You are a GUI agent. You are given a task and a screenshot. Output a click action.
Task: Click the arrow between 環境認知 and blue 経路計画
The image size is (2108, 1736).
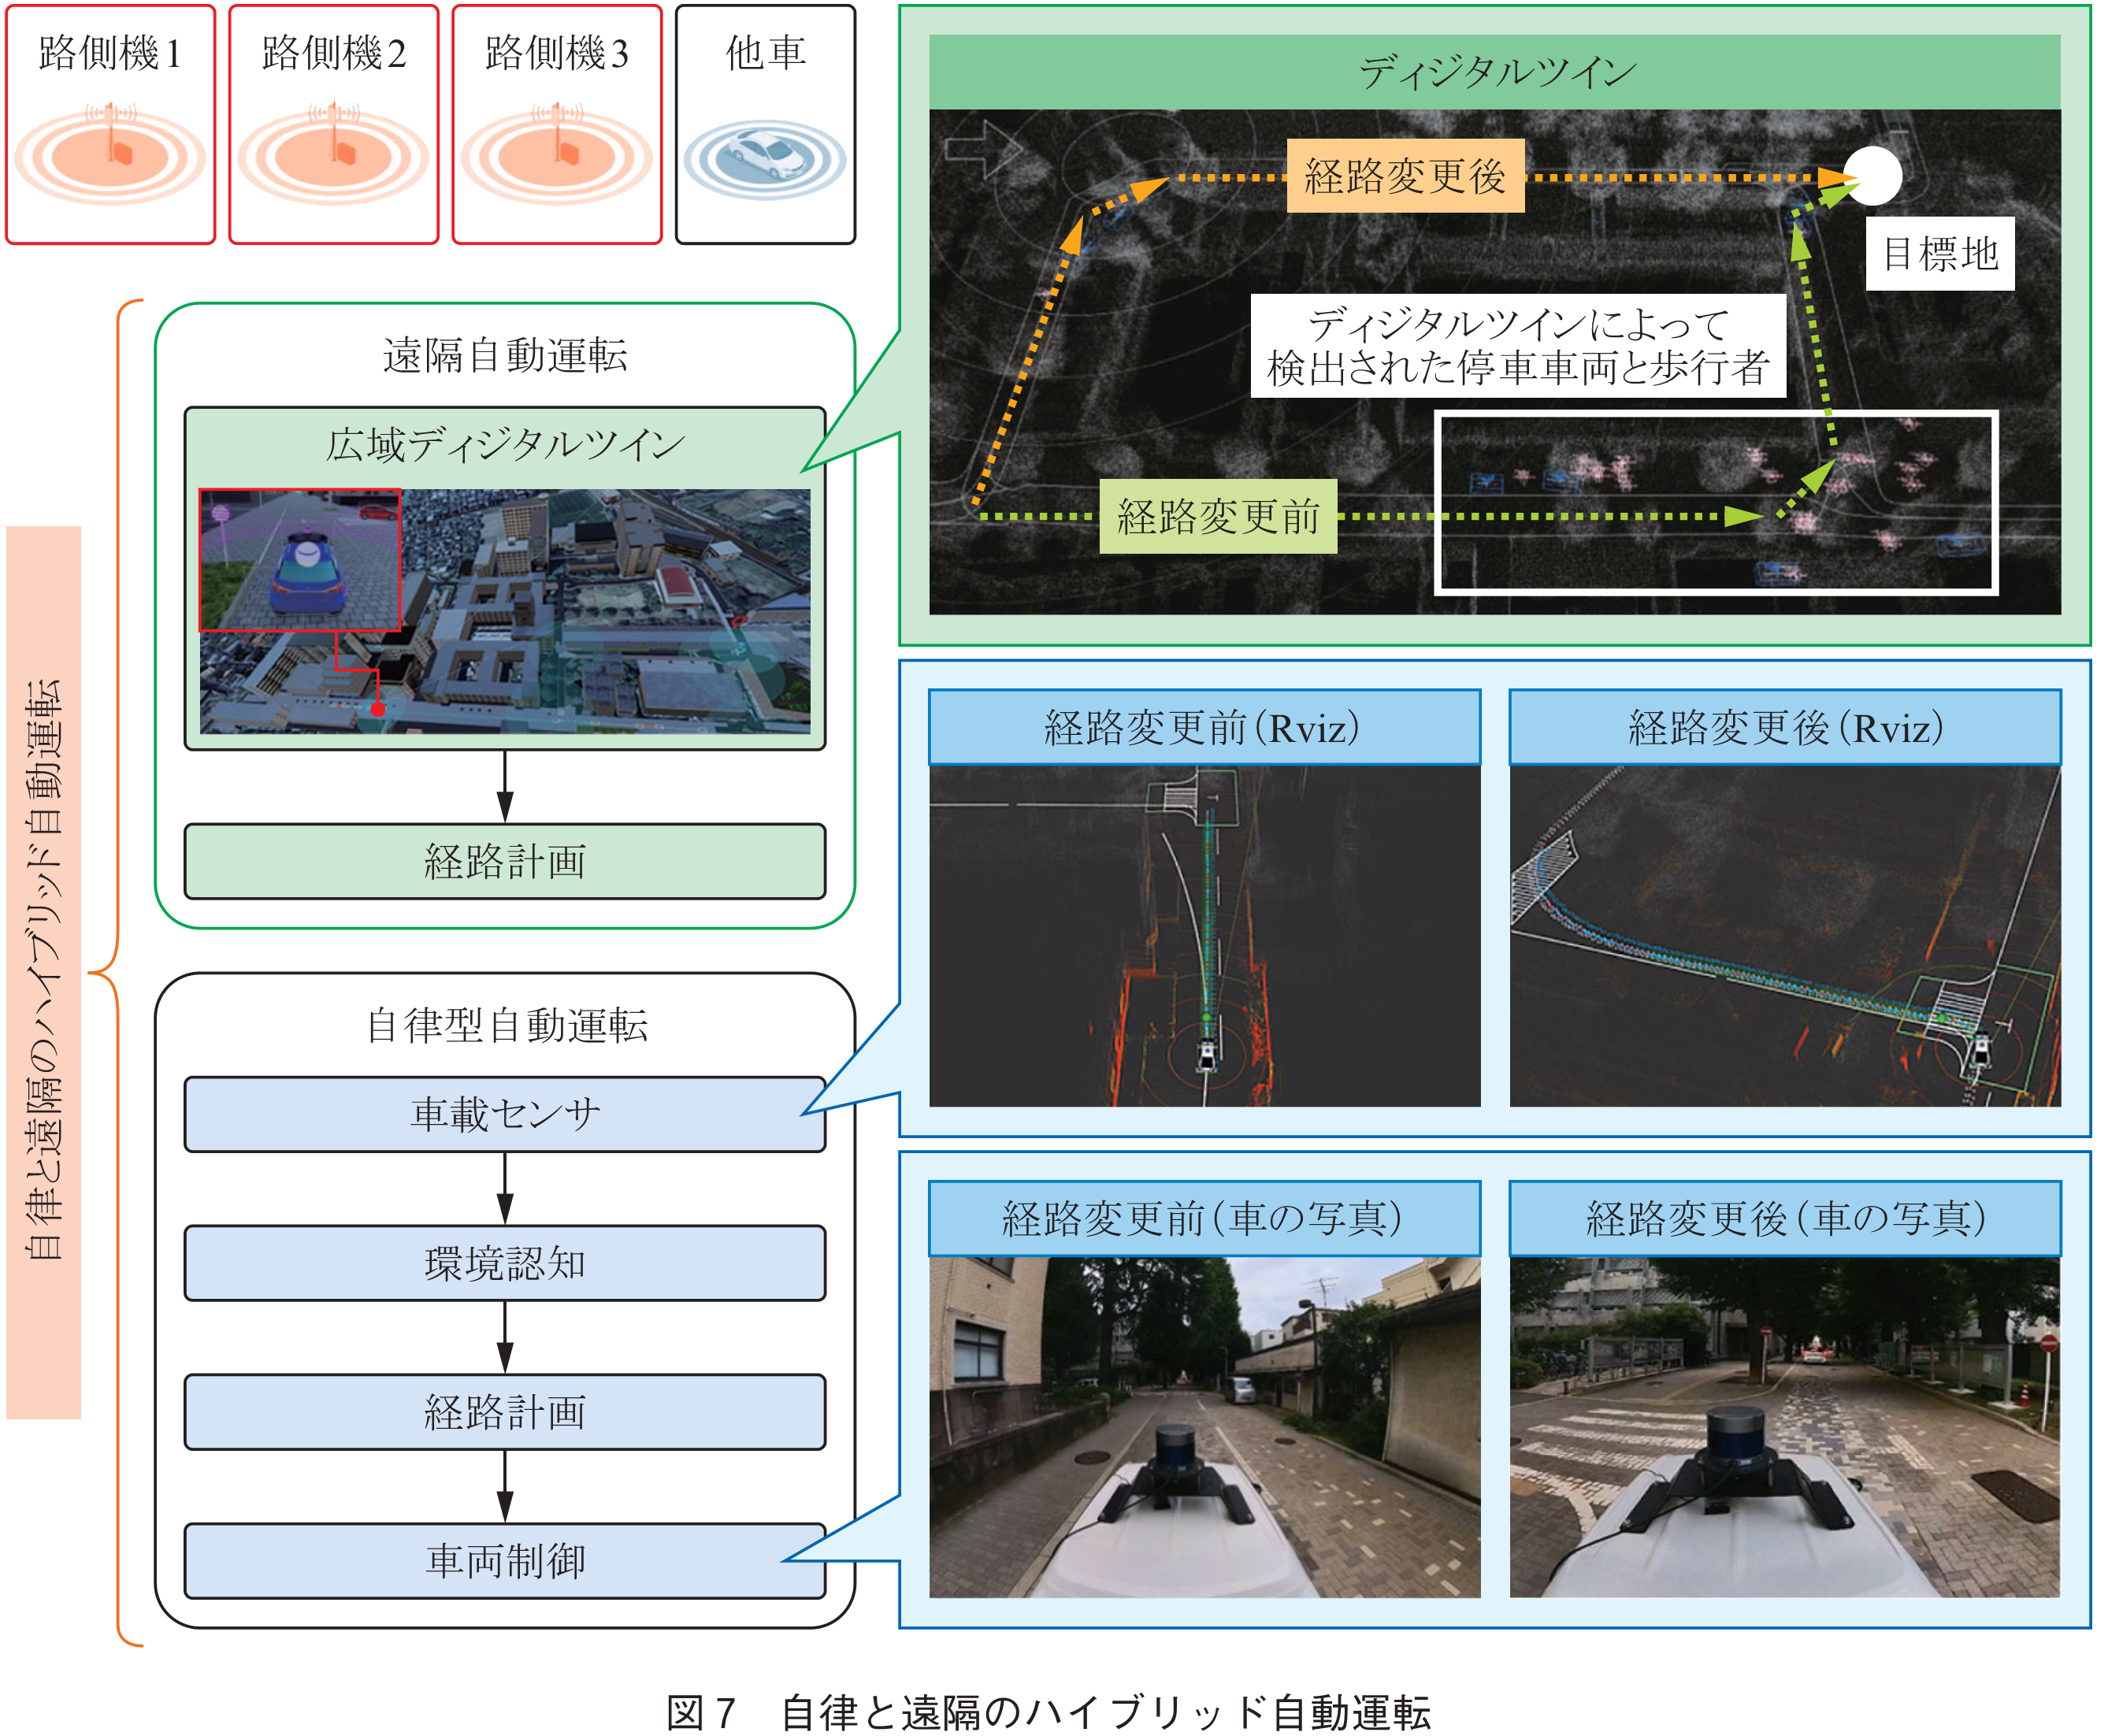click(505, 1338)
